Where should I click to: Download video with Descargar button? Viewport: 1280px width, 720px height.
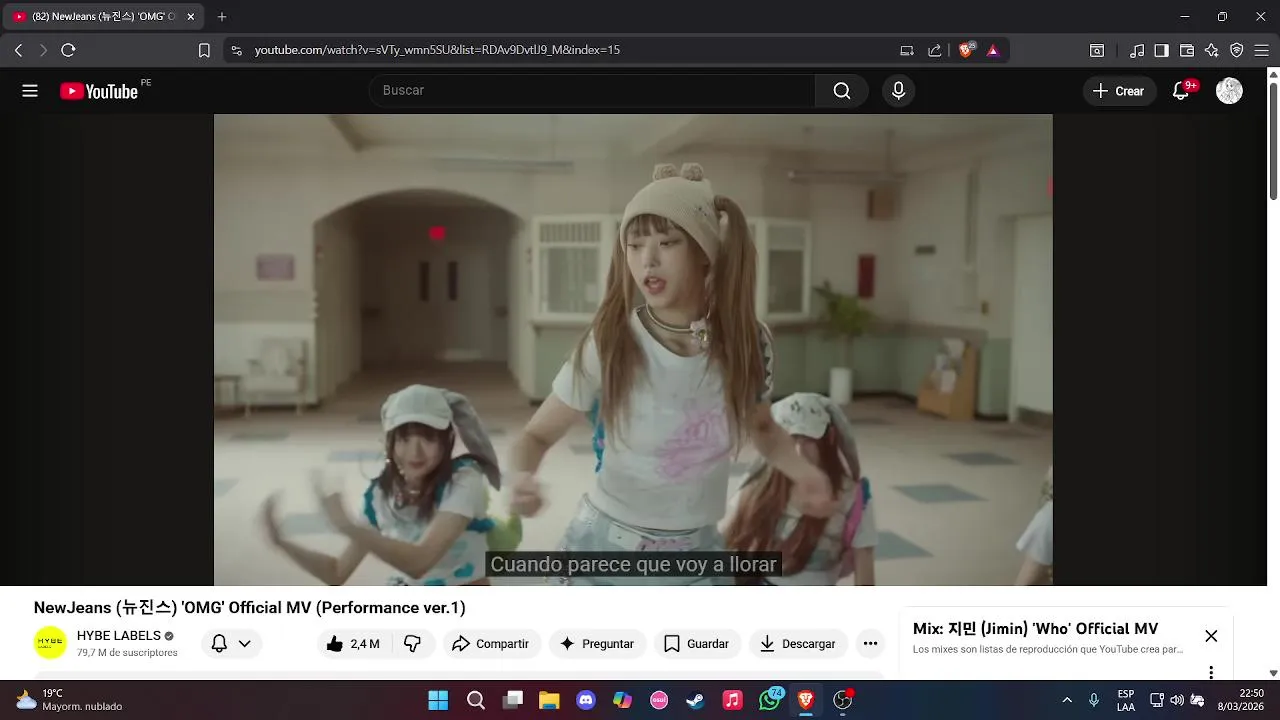(798, 644)
